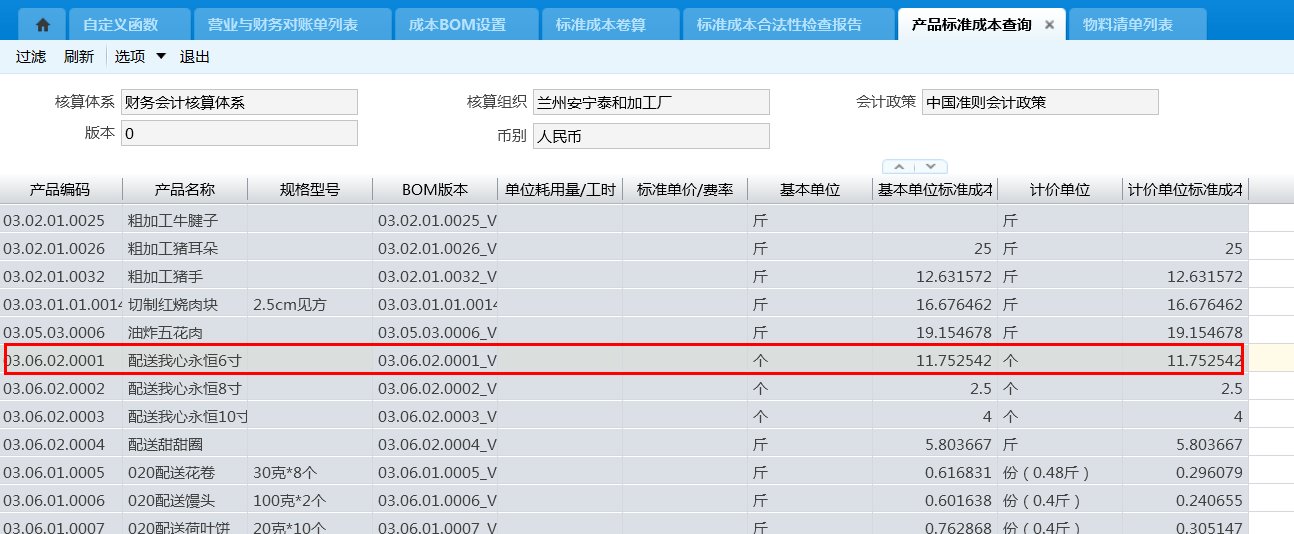Click 退出 to exit
Image resolution: width=1294 pixels, height=534 pixels.
click(195, 57)
